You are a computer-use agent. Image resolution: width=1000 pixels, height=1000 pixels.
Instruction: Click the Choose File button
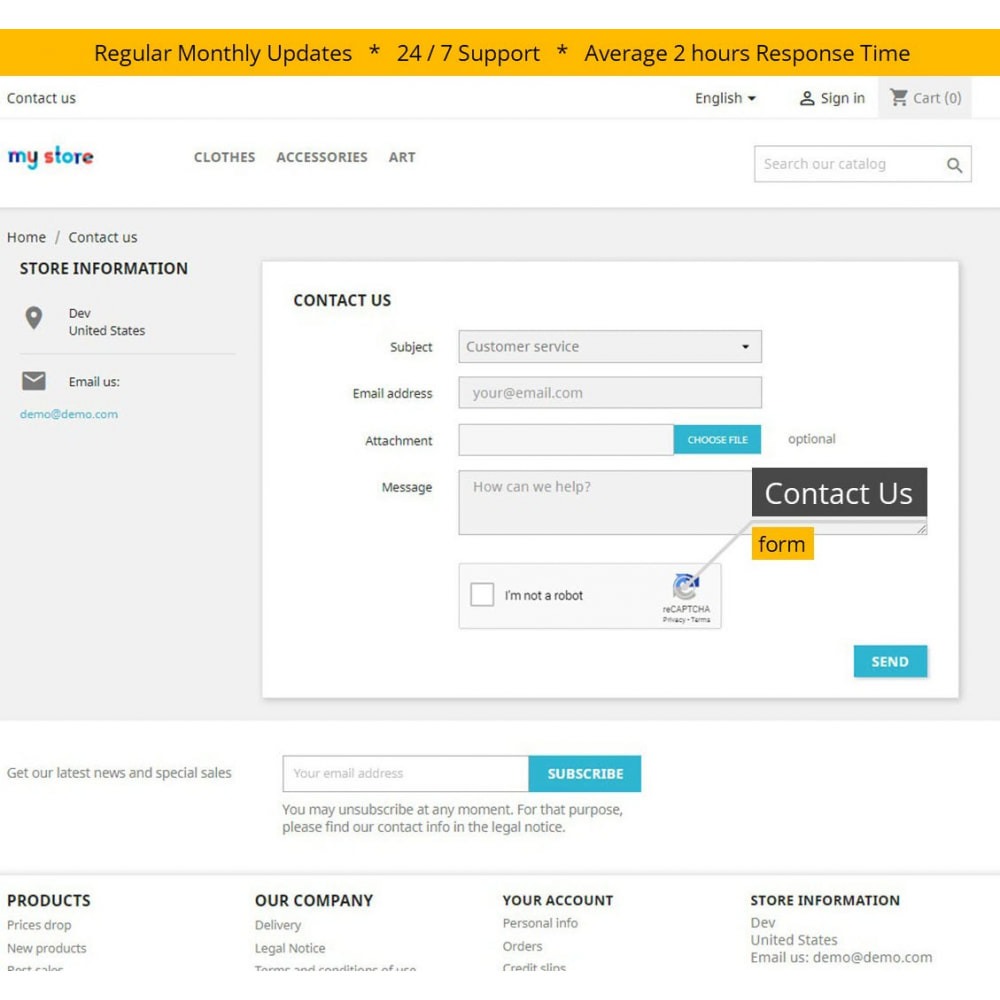pos(717,439)
